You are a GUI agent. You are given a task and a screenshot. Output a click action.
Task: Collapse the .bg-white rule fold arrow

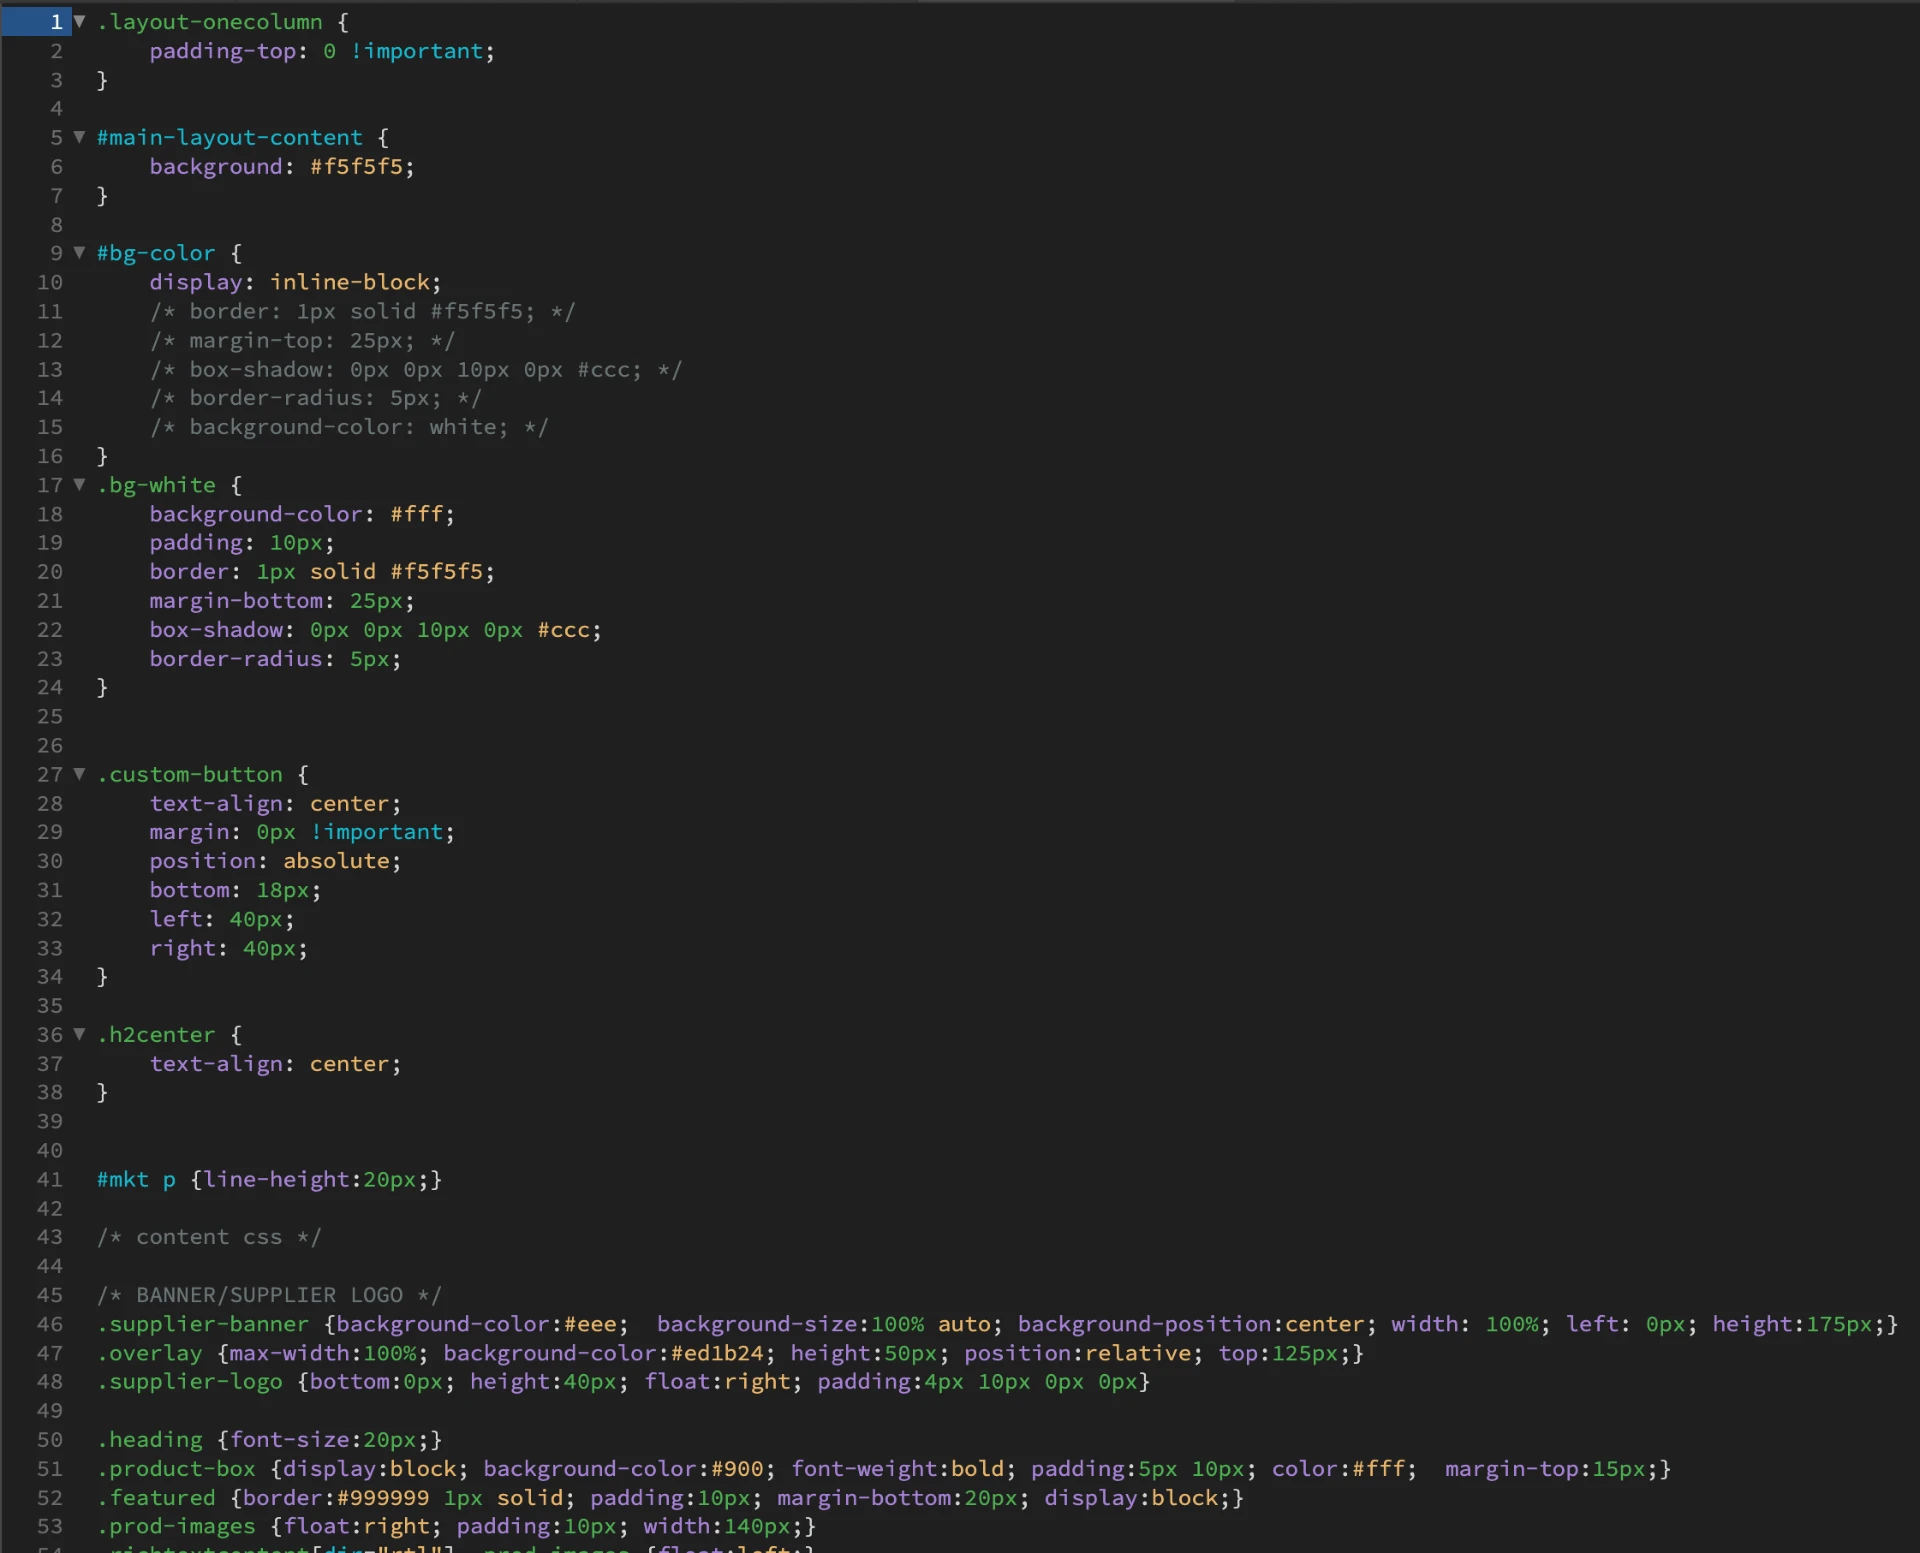(79, 485)
